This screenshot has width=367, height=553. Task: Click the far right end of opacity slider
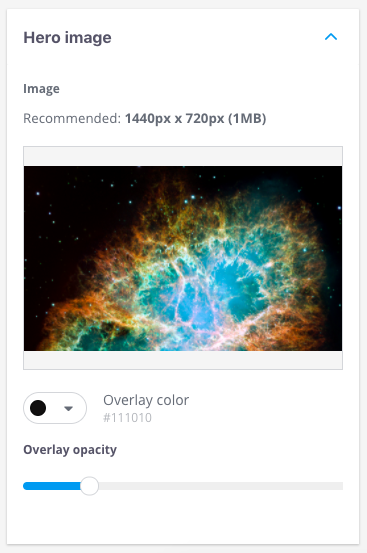(340, 486)
